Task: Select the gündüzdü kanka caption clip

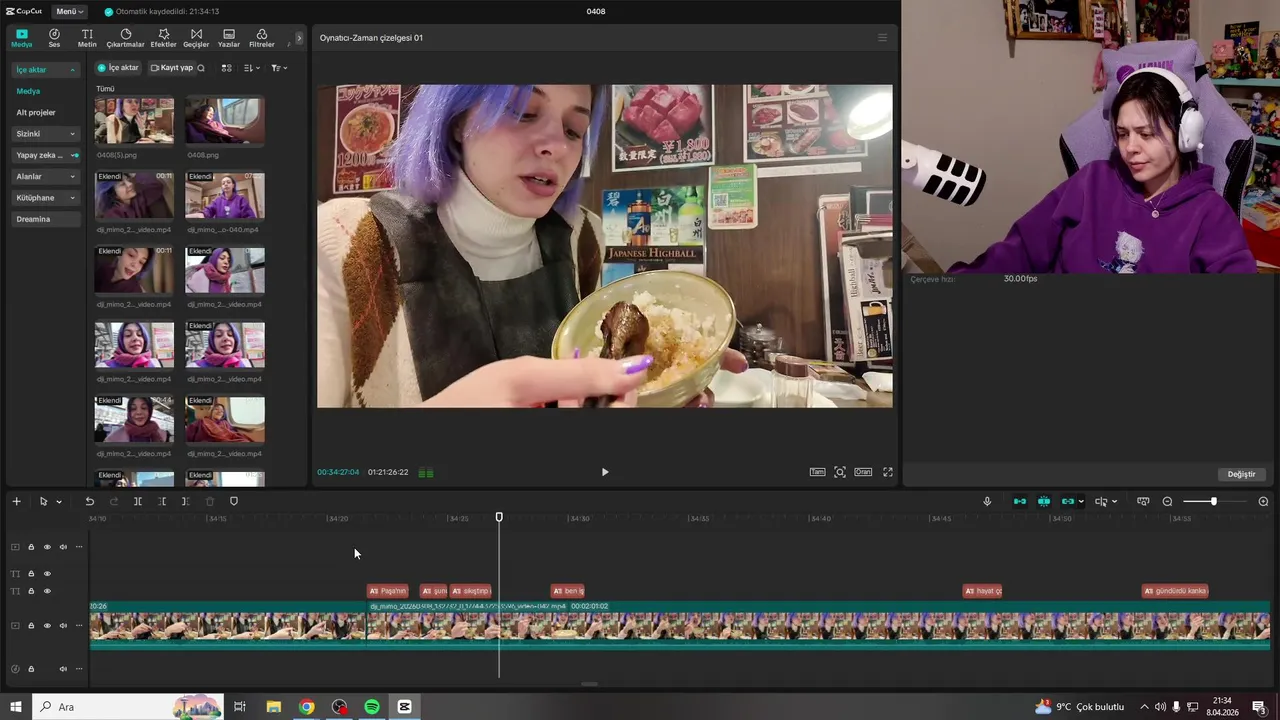Action: pyautogui.click(x=1176, y=591)
